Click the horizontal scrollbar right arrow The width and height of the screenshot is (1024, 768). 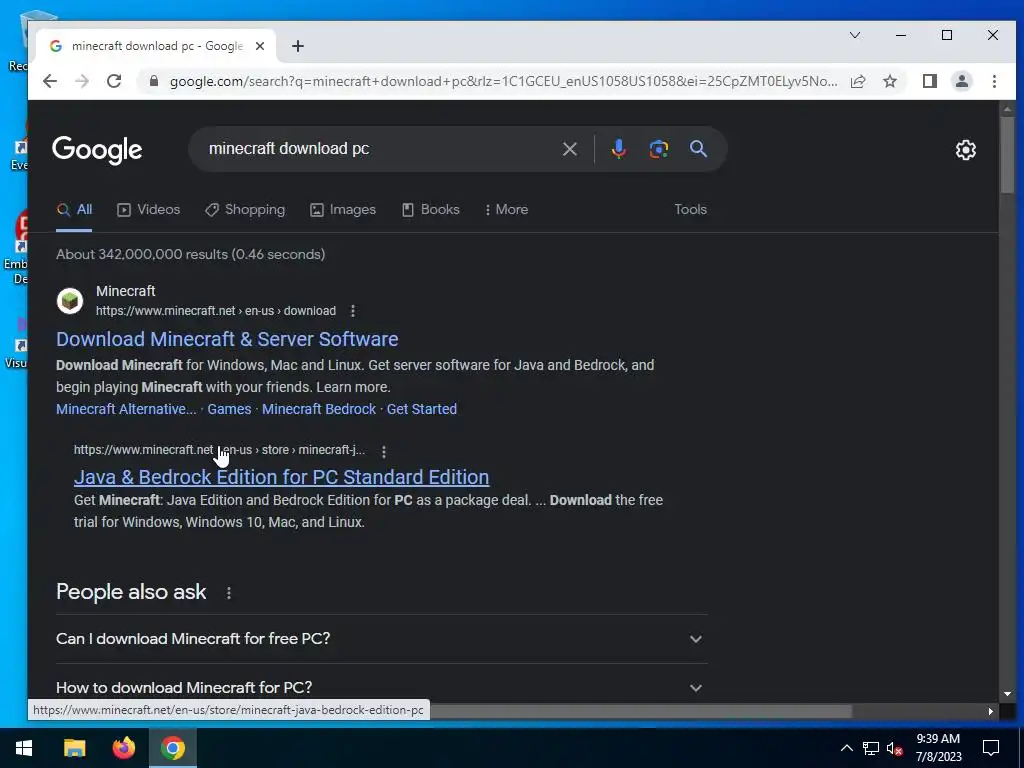pyautogui.click(x=991, y=711)
